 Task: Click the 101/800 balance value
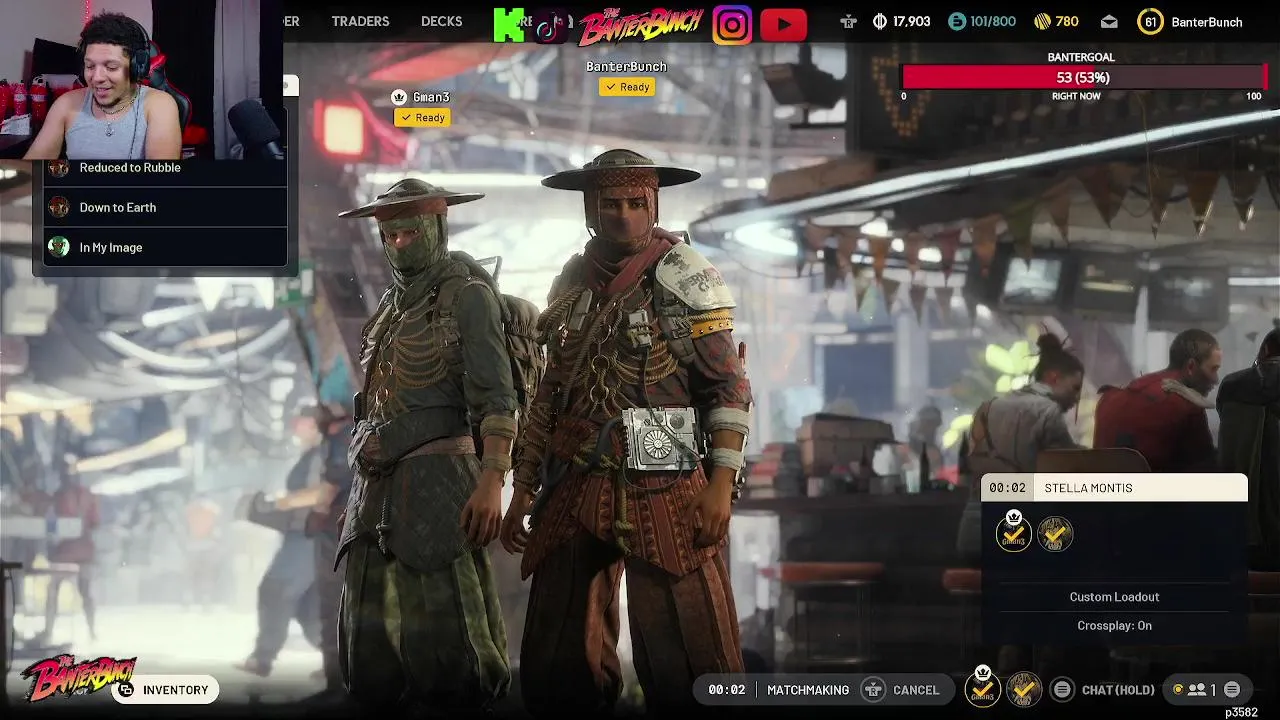point(993,22)
